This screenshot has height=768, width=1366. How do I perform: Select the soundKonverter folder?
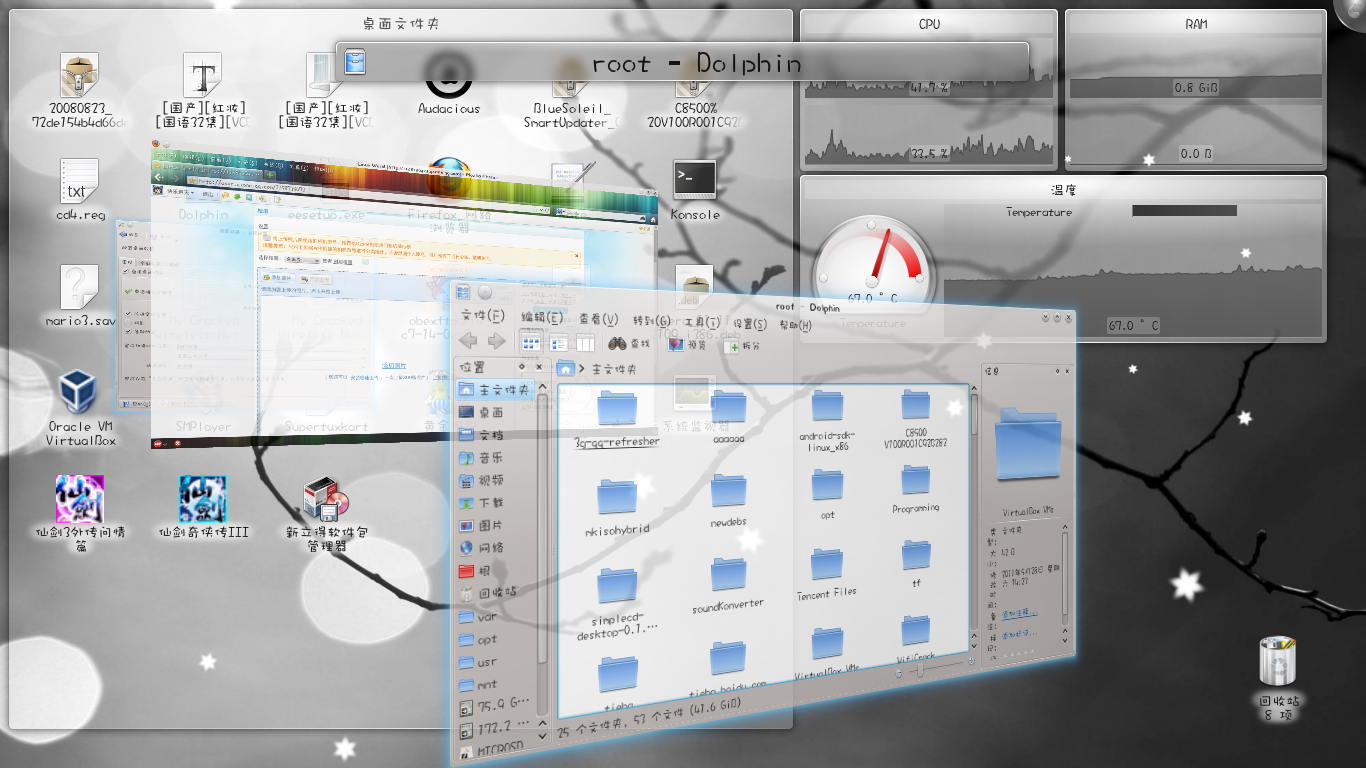tap(728, 585)
